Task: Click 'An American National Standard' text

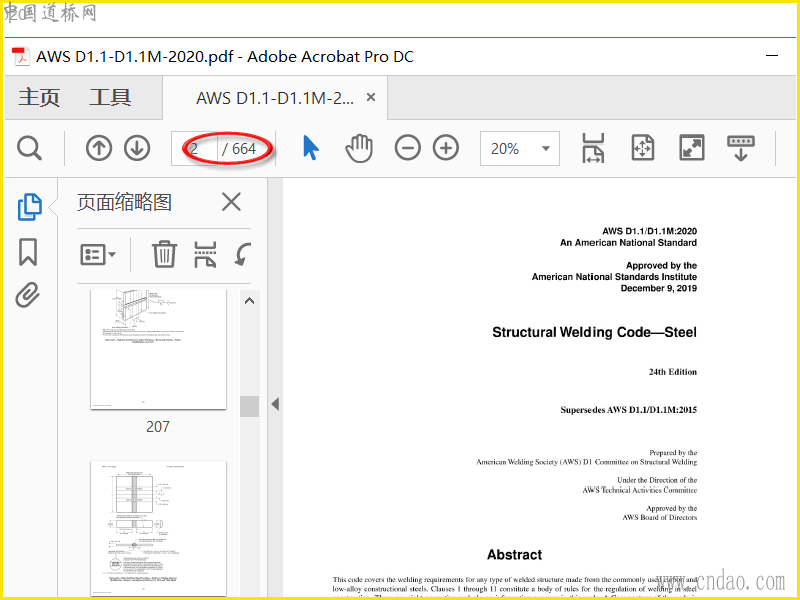Action: [629, 243]
